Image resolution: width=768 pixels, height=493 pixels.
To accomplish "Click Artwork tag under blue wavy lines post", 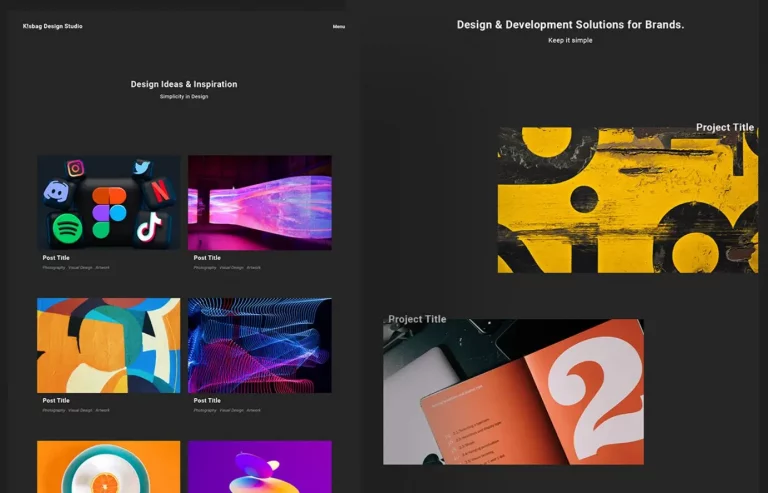I will click(x=254, y=410).
